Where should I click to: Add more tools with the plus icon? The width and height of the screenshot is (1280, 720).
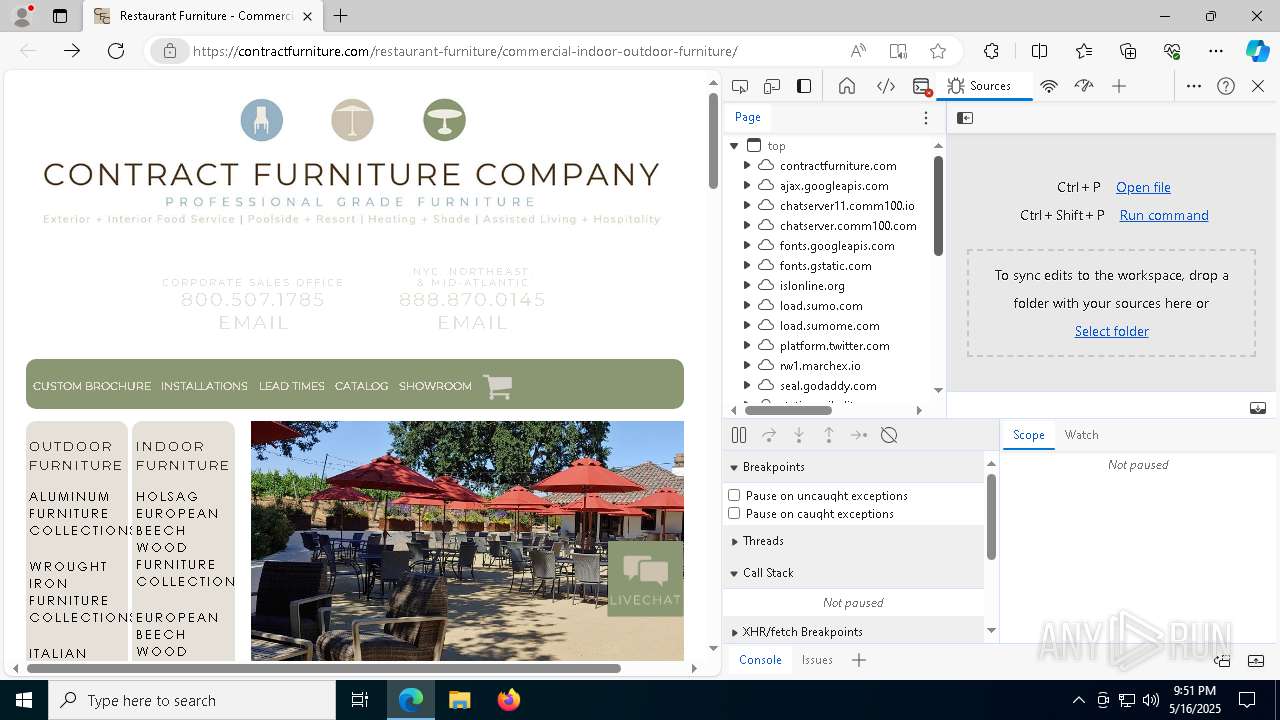[1119, 86]
